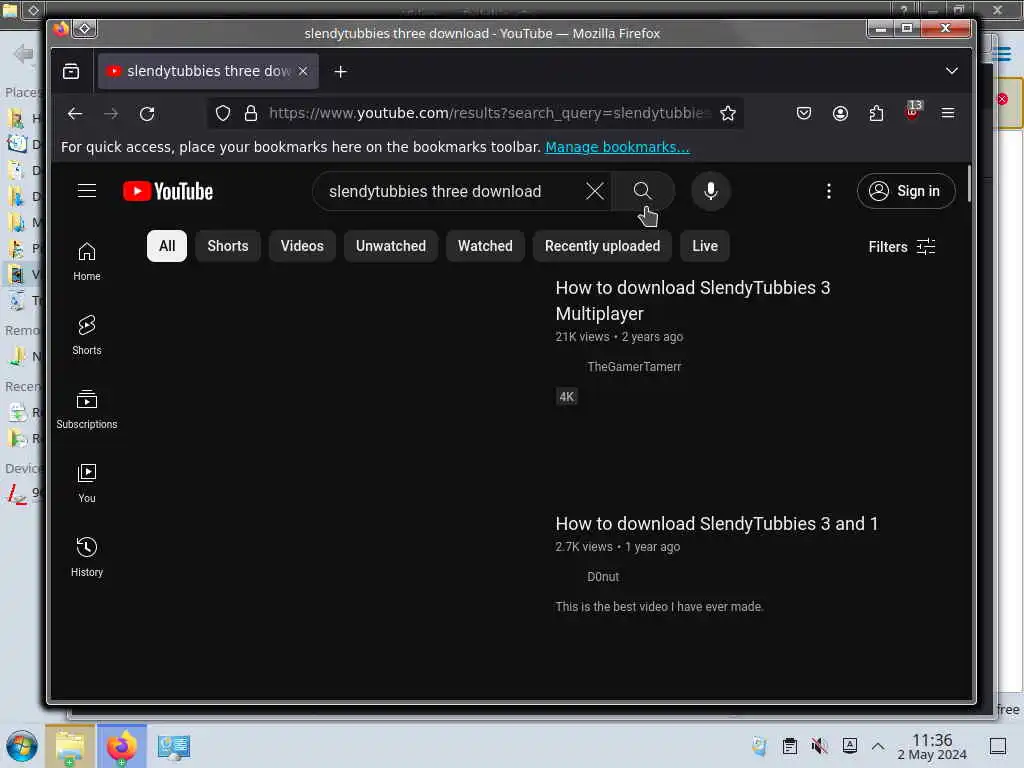Open How to download SlendyTubbies 3 Multiplayer
Viewport: 1024px width, 768px height.
(x=692, y=300)
